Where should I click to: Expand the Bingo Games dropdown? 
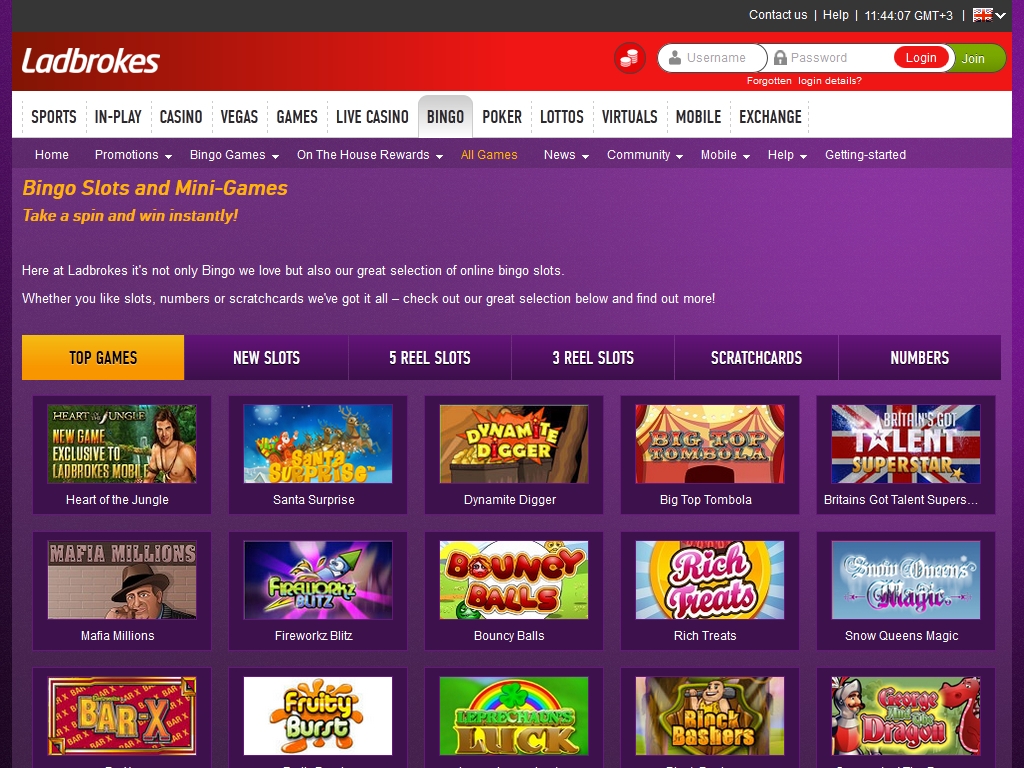pos(234,155)
